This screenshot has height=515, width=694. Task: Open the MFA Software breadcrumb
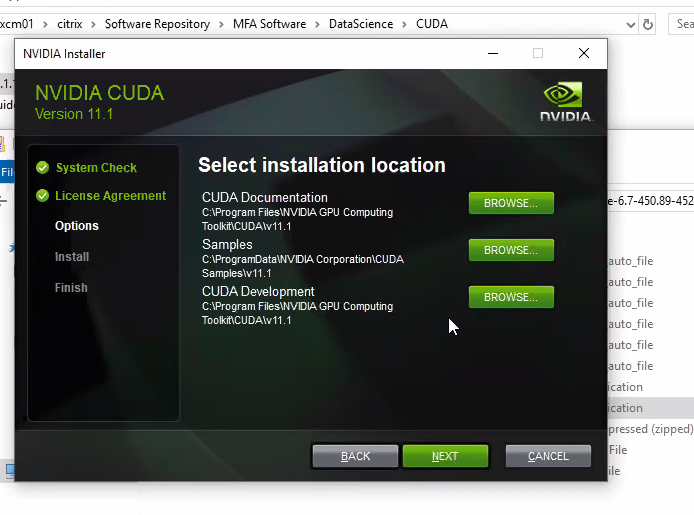tap(270, 24)
